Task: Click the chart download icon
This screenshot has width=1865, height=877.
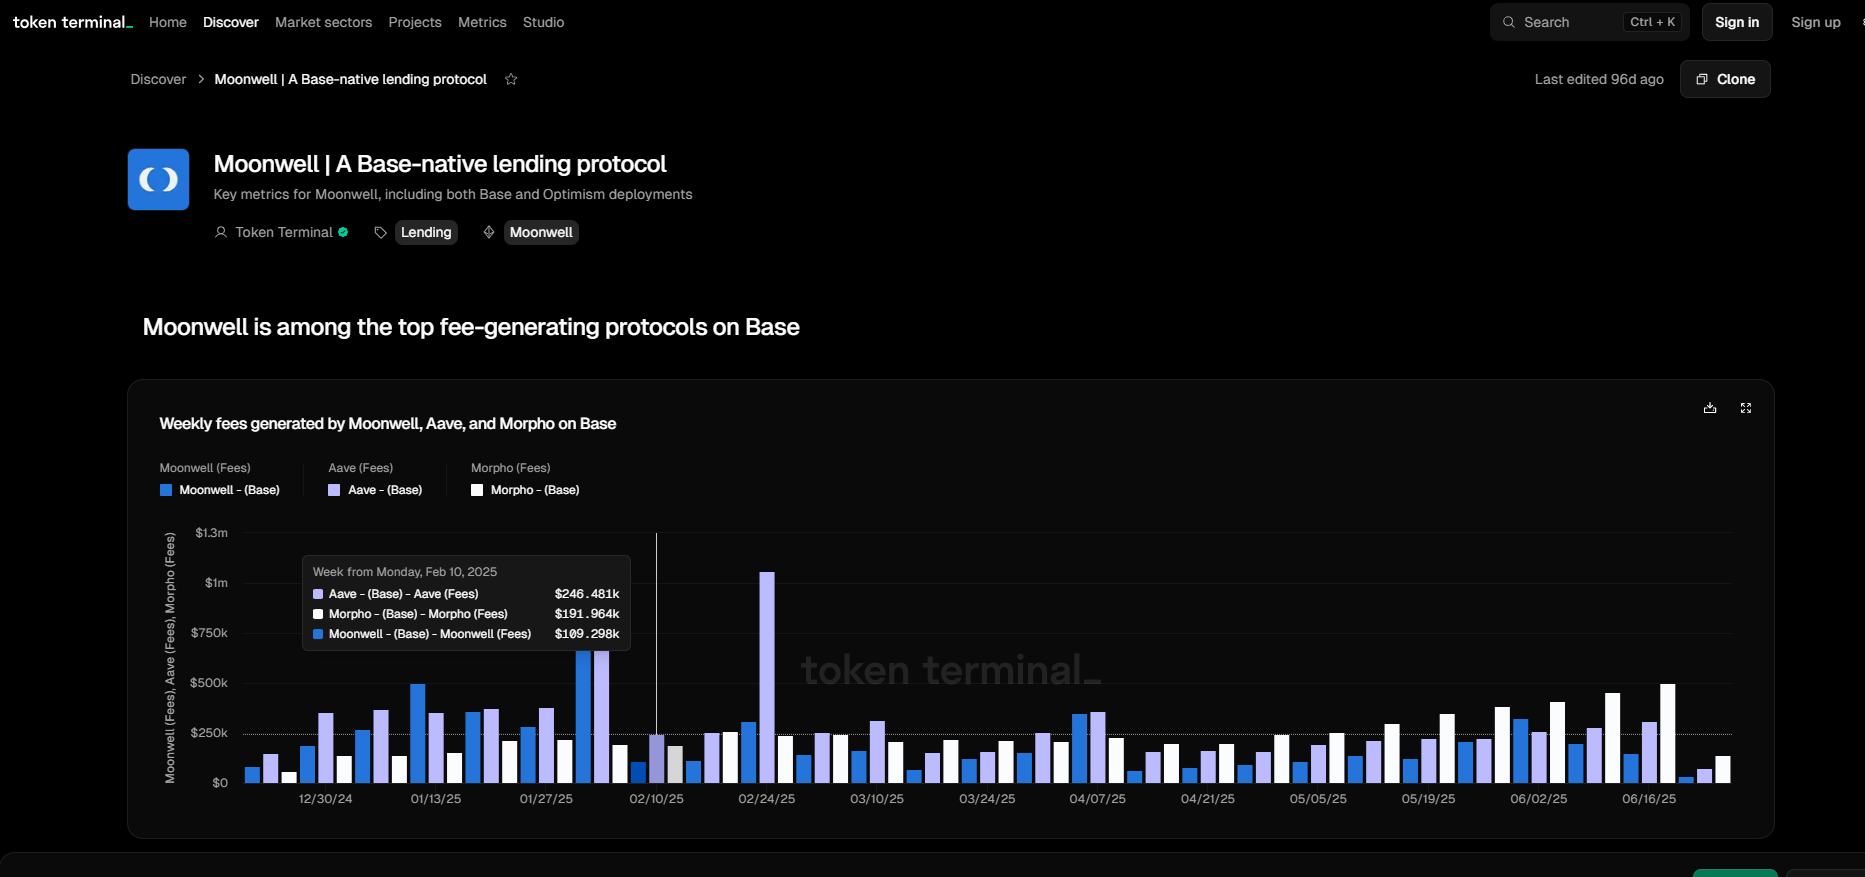Action: 1710,408
